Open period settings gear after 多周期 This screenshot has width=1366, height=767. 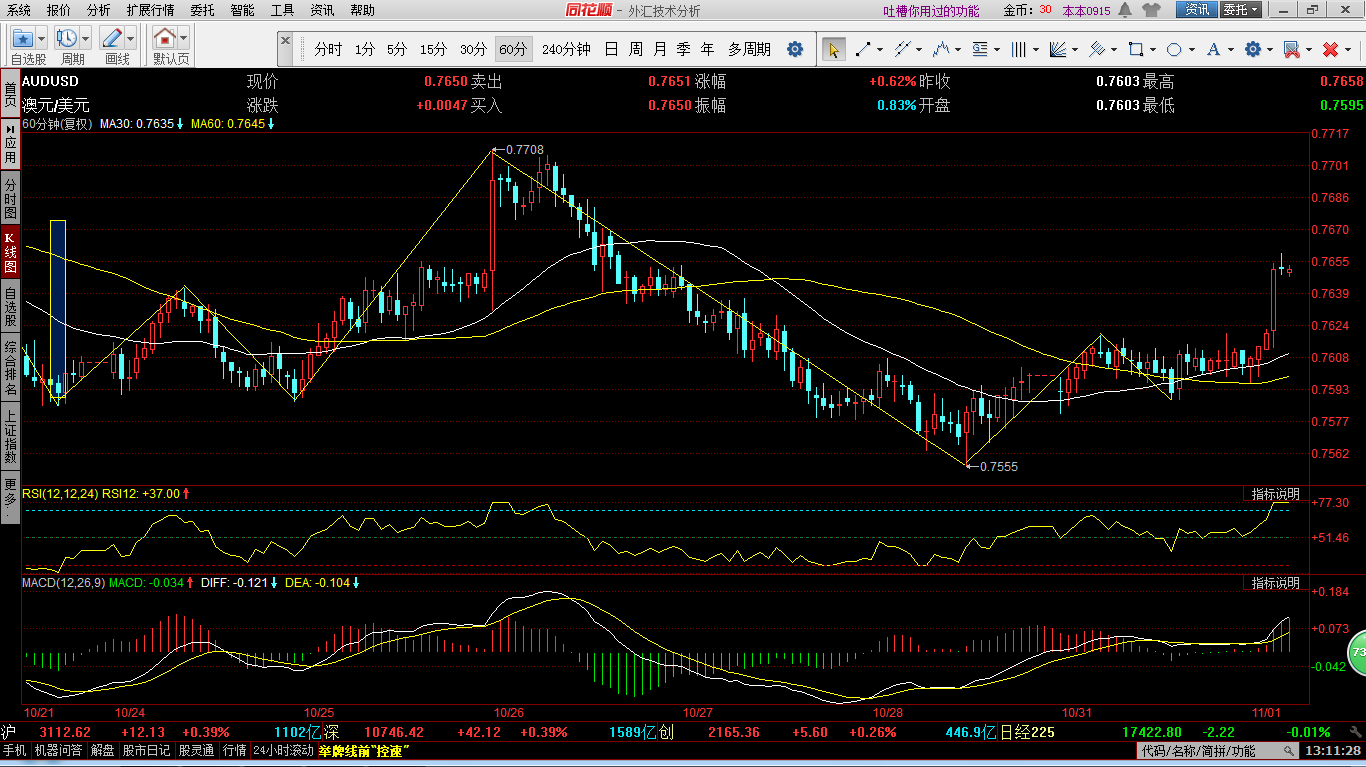[x=795, y=49]
